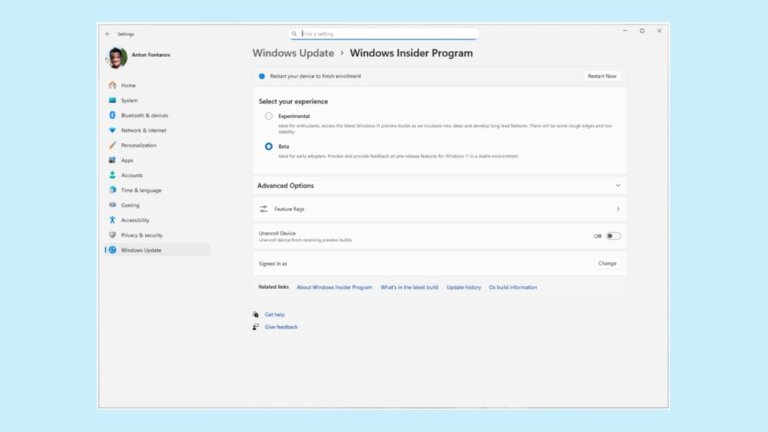Click the Gaming controller icon
This screenshot has width=768, height=432.
point(112,205)
